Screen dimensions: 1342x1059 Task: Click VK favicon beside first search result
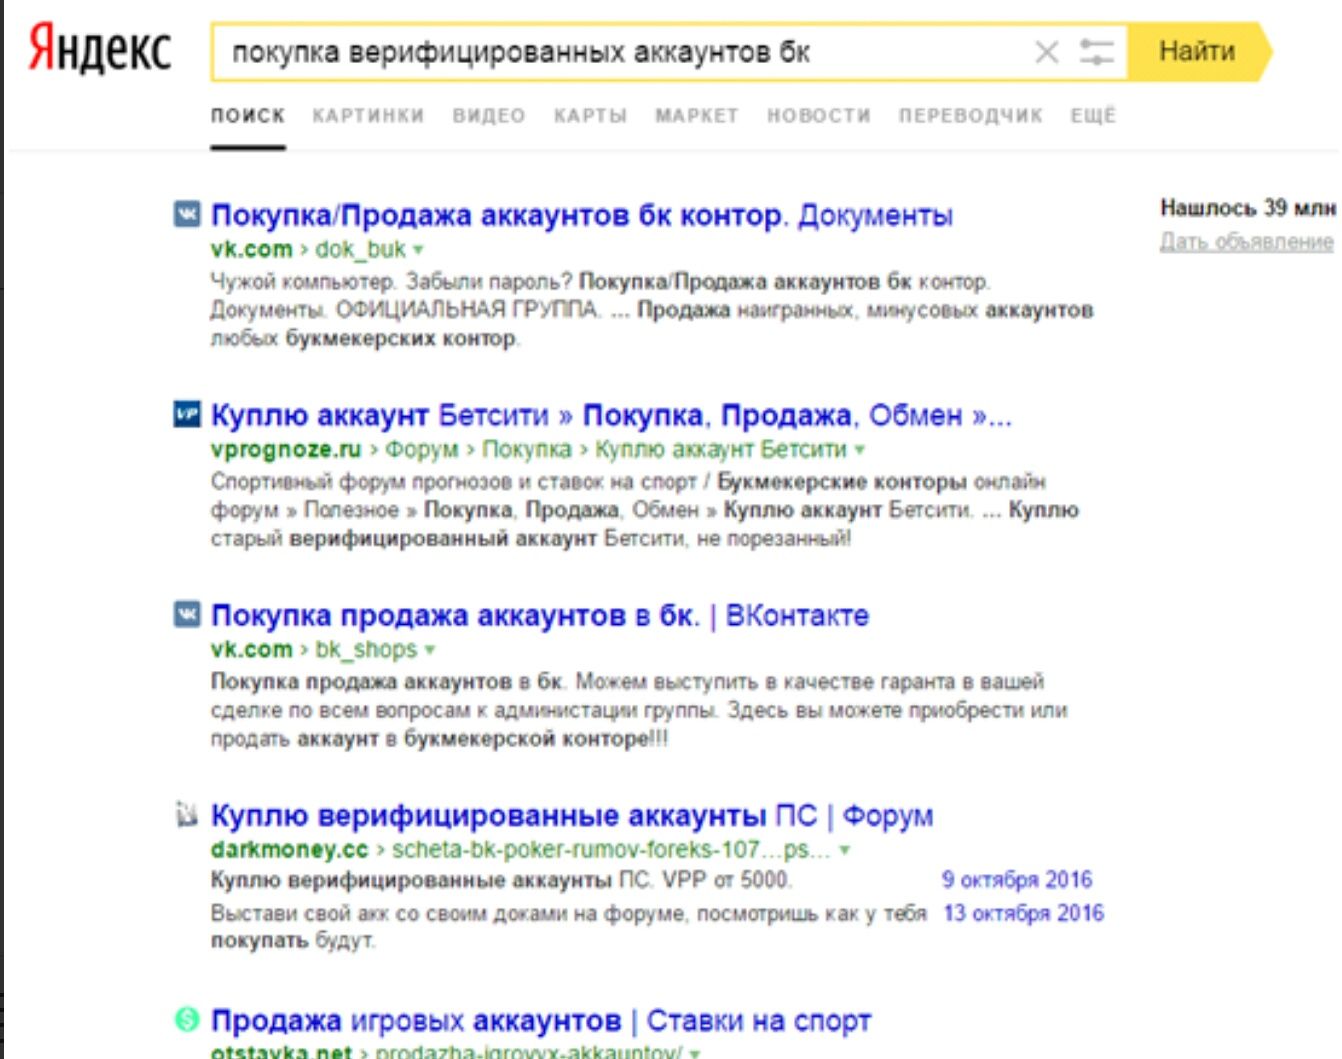[187, 214]
